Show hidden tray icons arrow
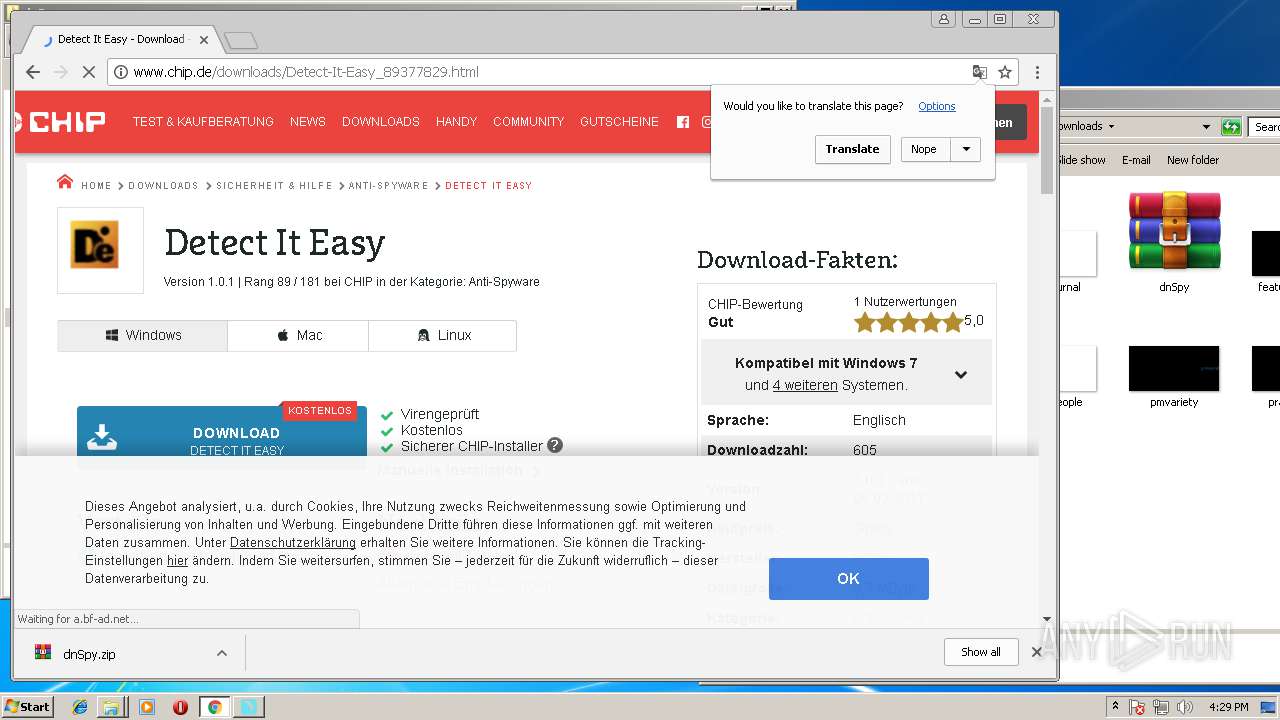This screenshot has height=720, width=1280. click(x=1115, y=707)
